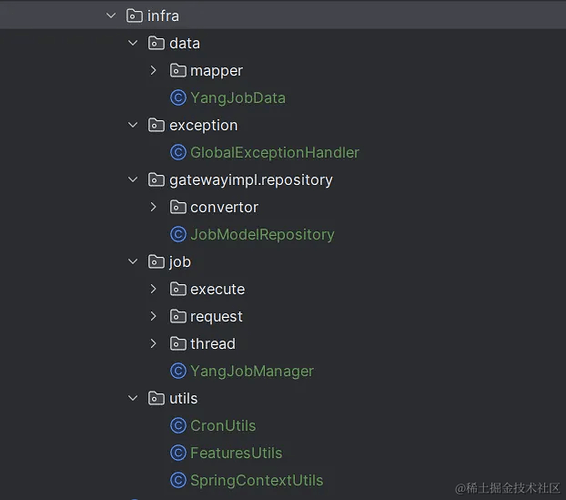Collapse the gatewayimpl.repository package

(x=133, y=180)
